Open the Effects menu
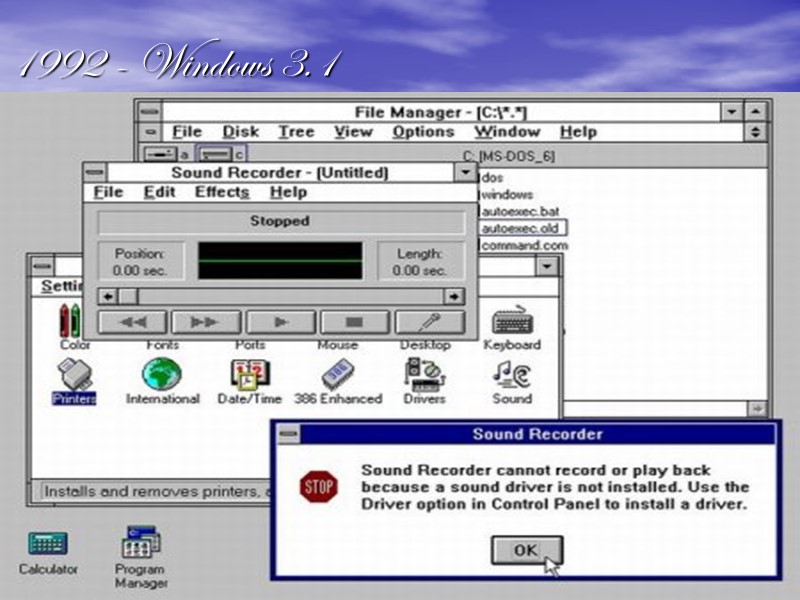Image resolution: width=800 pixels, height=600 pixels. click(x=222, y=192)
